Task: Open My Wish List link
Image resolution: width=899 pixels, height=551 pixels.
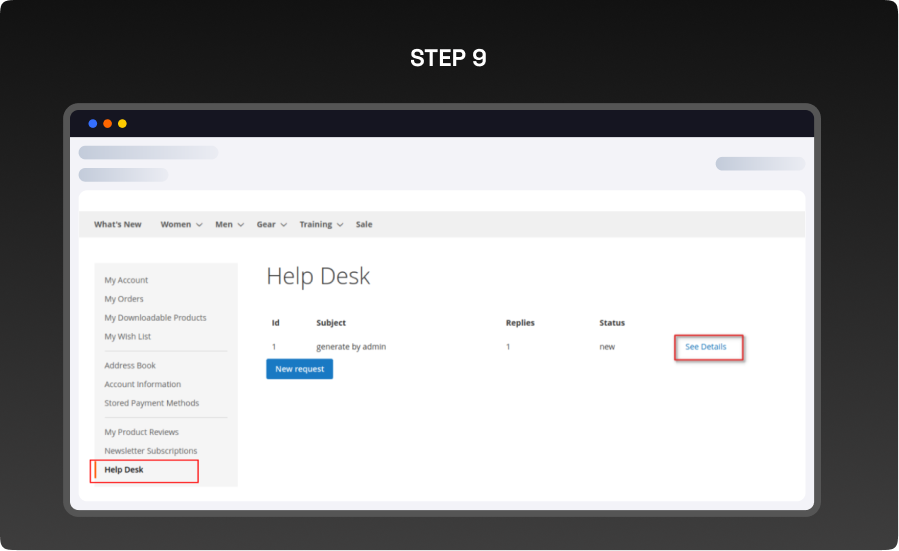Action: click(x=128, y=337)
